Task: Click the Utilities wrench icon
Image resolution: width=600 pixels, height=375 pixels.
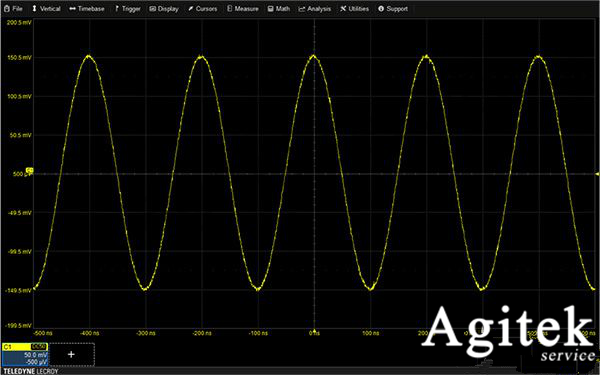Action: point(343,8)
